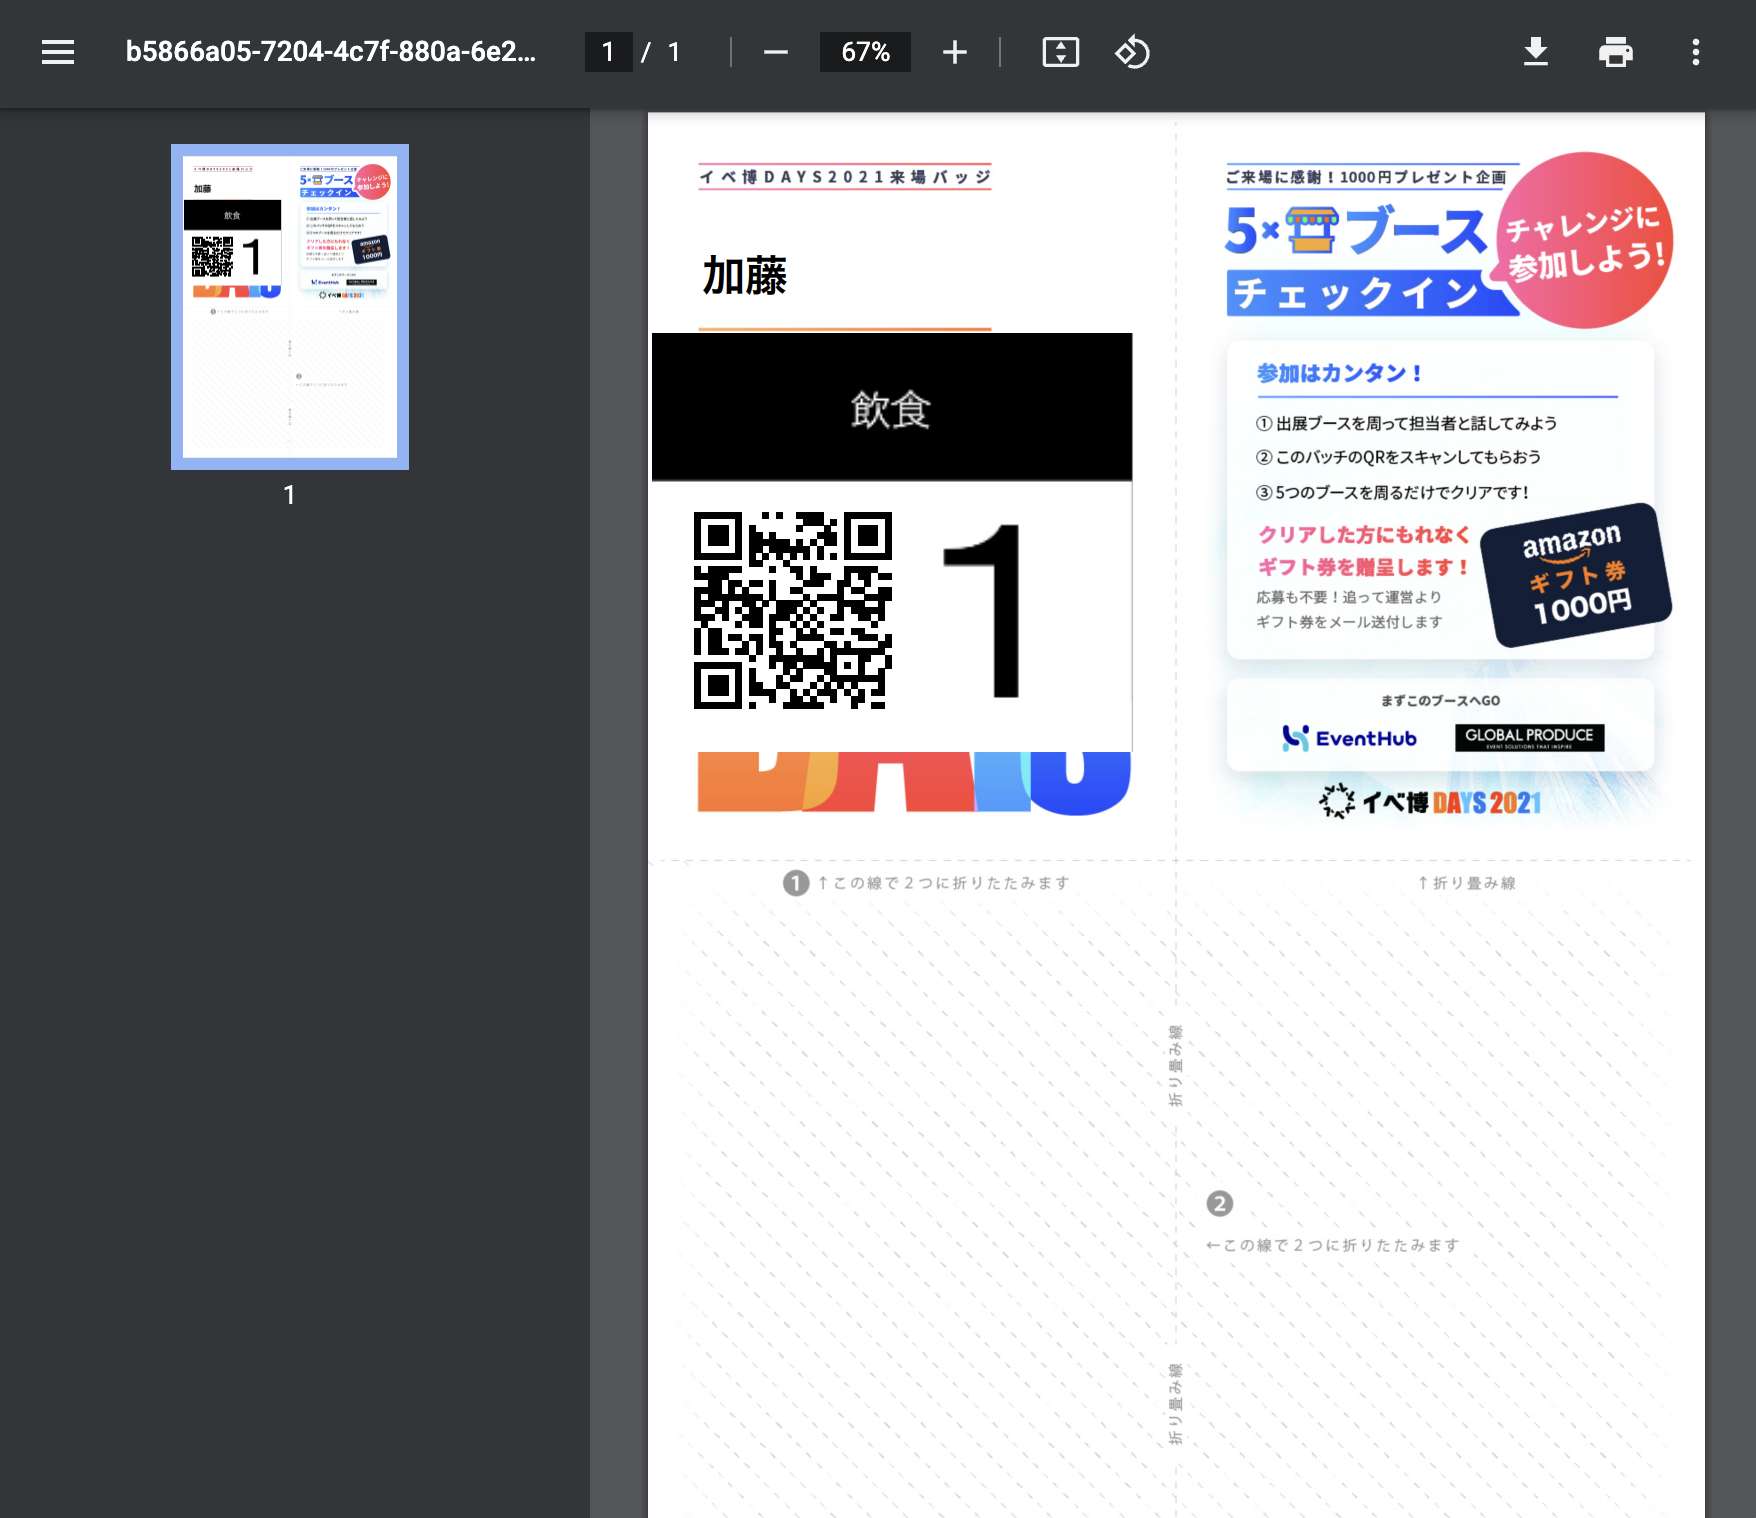Viewport: 1756px width, 1518px height.
Task: Click the GLOBAL PRODUCE logo
Action: (x=1529, y=737)
